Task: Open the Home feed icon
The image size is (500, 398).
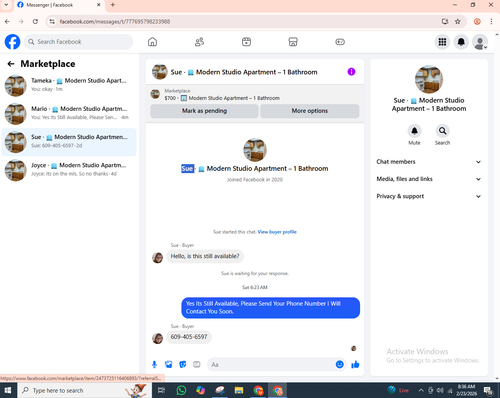Action: (152, 42)
